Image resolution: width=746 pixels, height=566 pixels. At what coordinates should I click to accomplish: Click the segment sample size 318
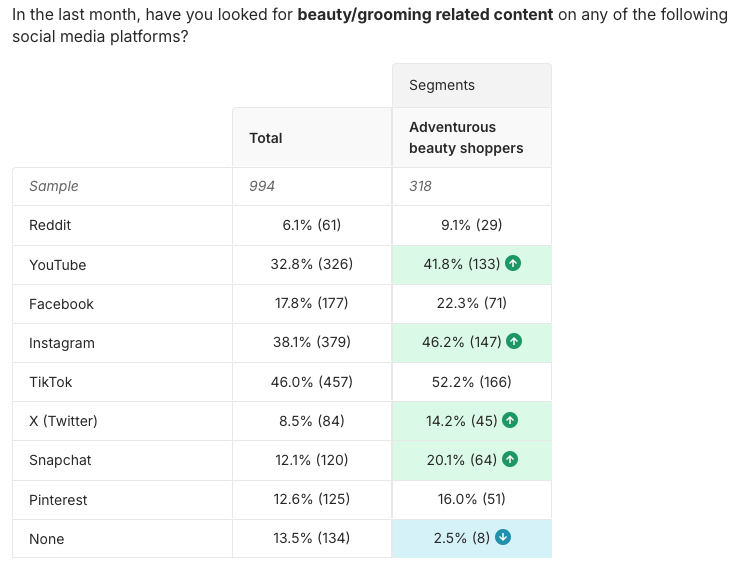click(420, 186)
